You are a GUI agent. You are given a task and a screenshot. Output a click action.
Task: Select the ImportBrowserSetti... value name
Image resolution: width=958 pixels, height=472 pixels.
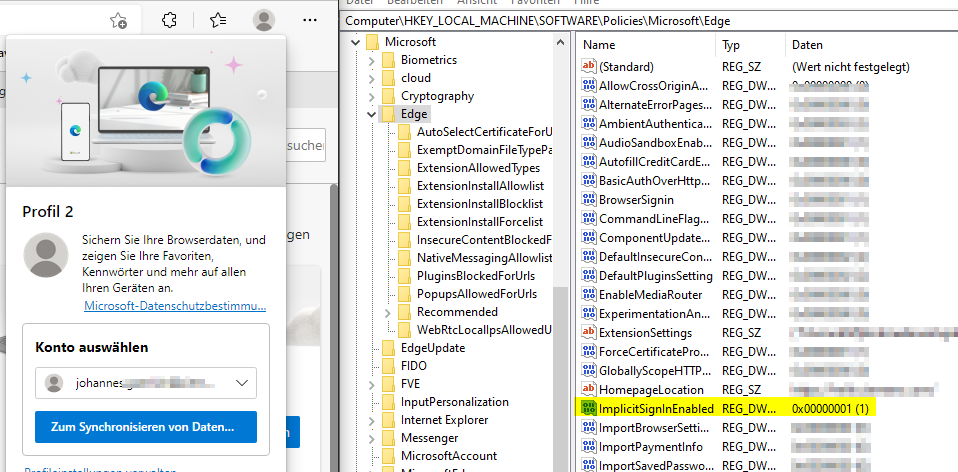(654, 427)
